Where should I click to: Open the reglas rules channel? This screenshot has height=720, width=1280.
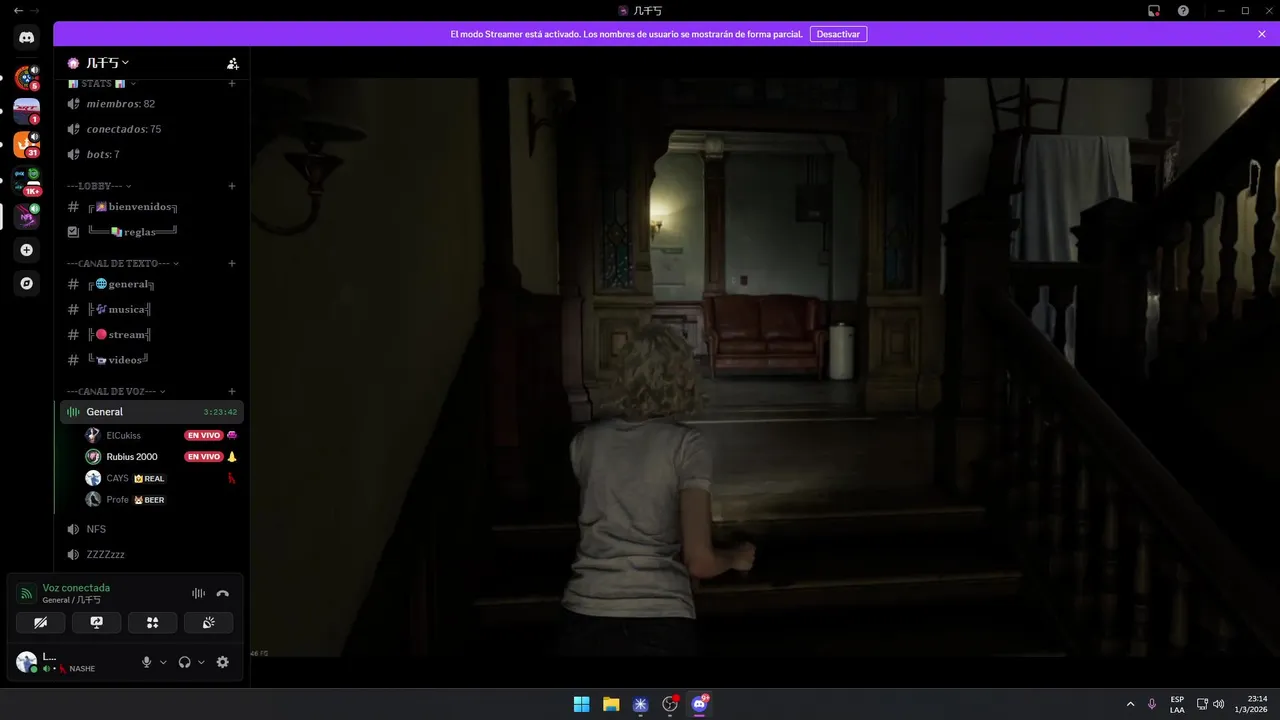coord(152,232)
